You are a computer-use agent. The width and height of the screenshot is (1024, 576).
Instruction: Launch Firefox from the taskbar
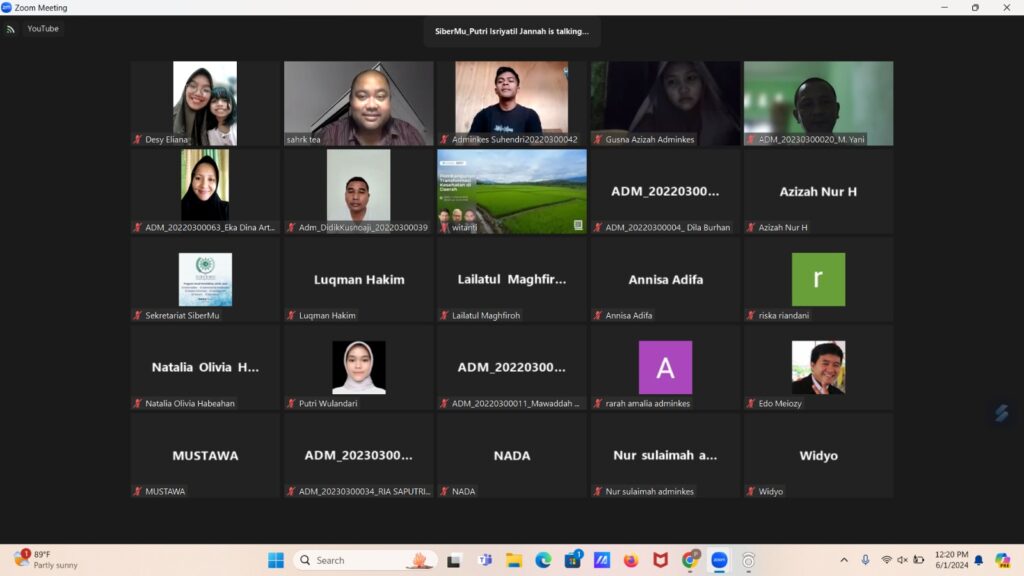coord(630,560)
